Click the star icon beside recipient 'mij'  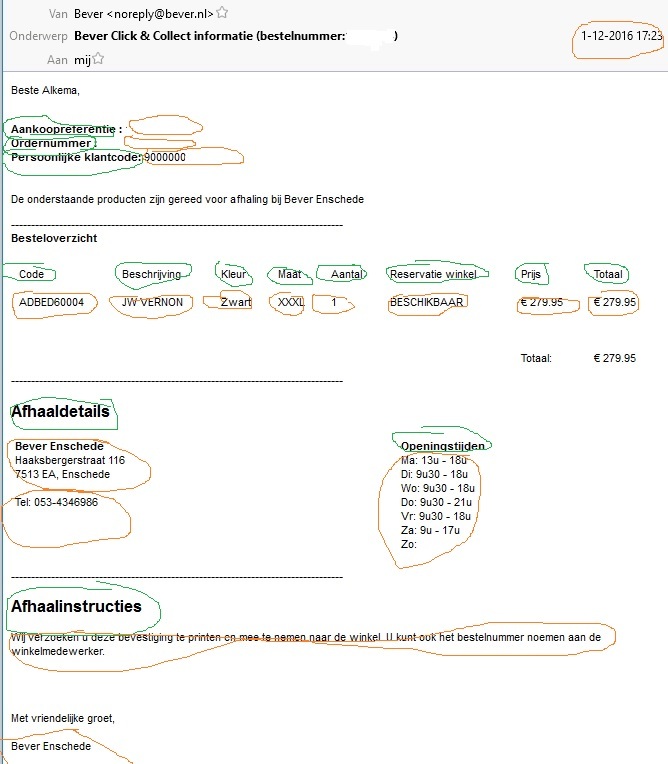pos(99,59)
